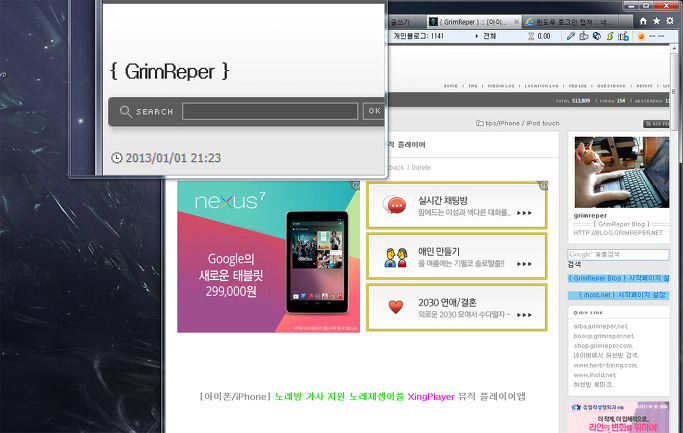This screenshot has height=433, width=683.
Task: Select the eyedropper toolbar icon
Action: click(x=571, y=36)
